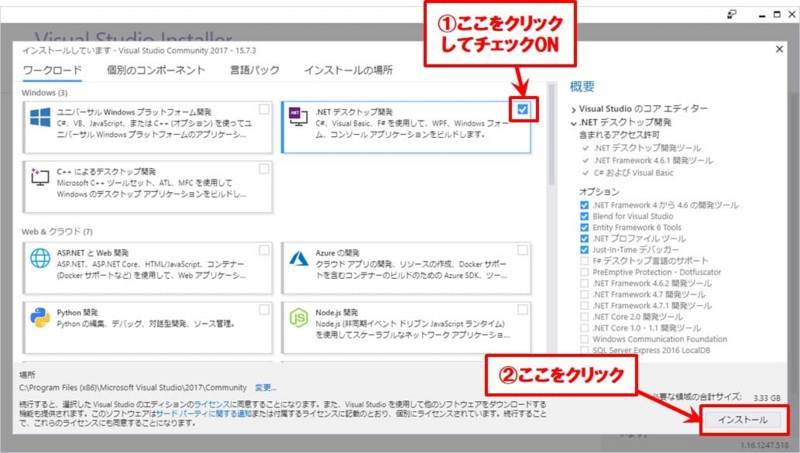Click the C++ desktop development icon

point(40,177)
